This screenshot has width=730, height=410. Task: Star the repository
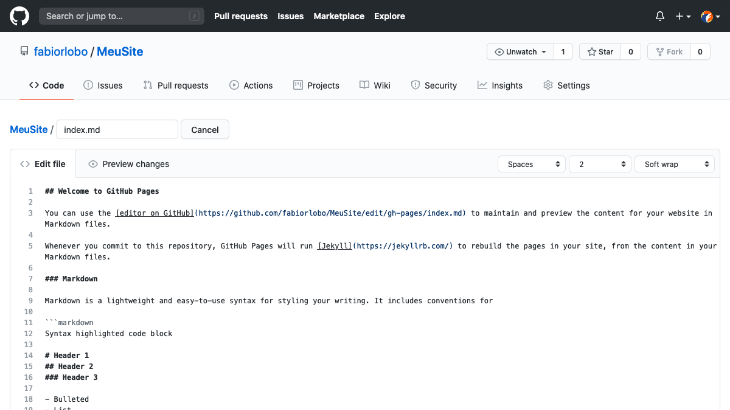point(600,52)
